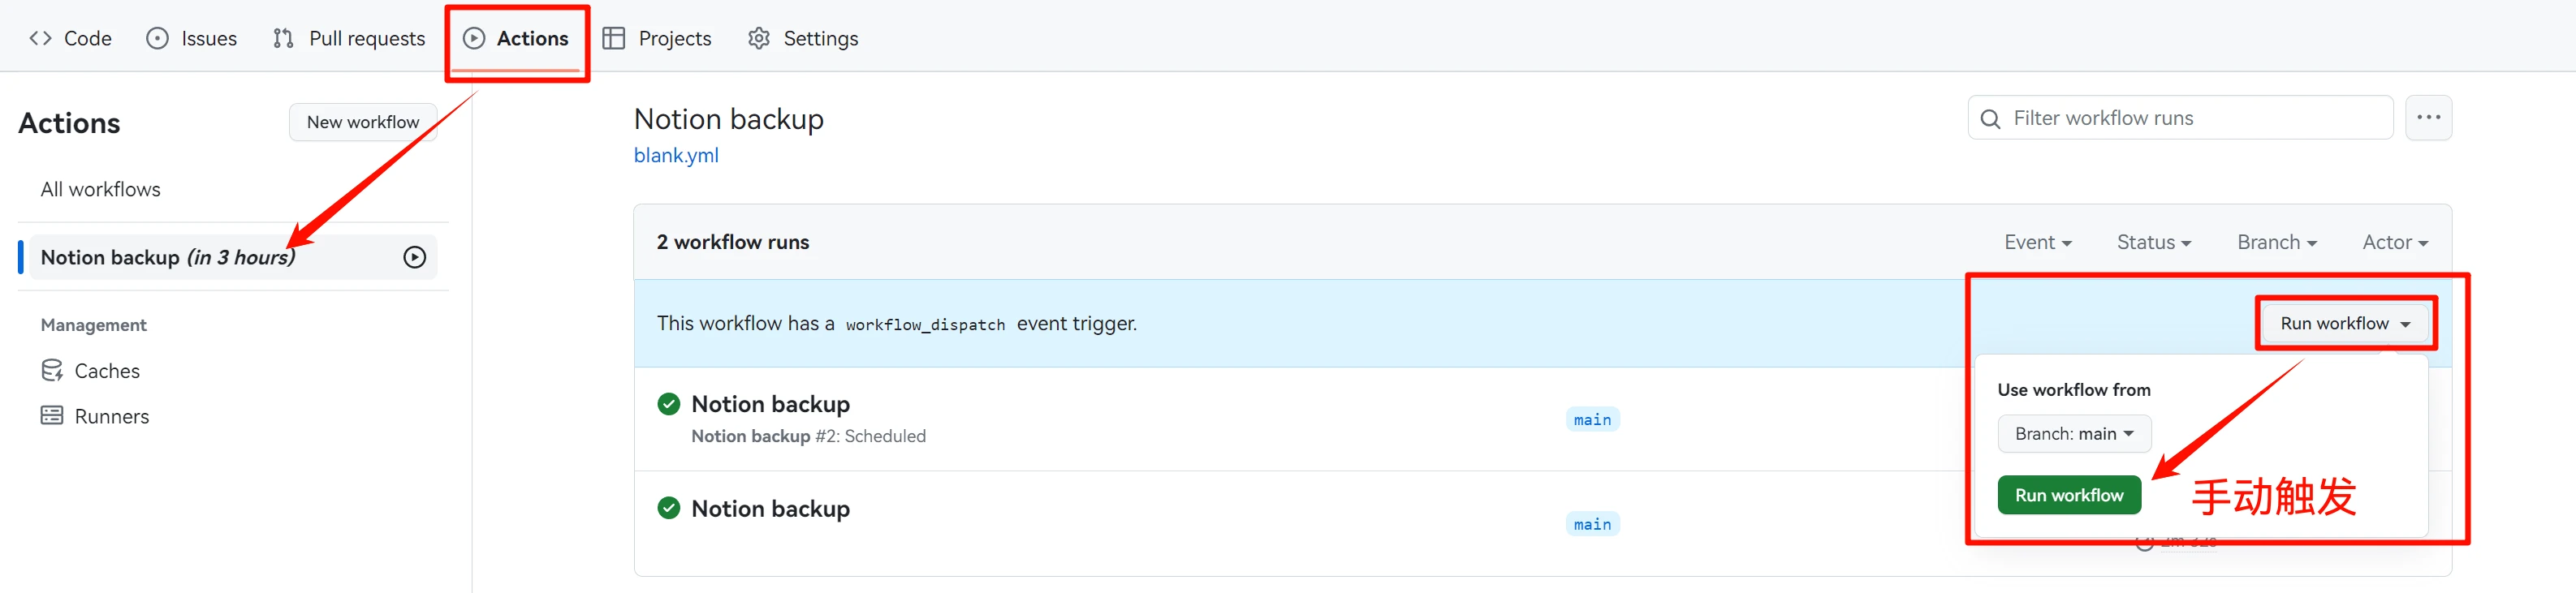Open the blank.yml workflow file link
The width and height of the screenshot is (2576, 593).
point(676,155)
